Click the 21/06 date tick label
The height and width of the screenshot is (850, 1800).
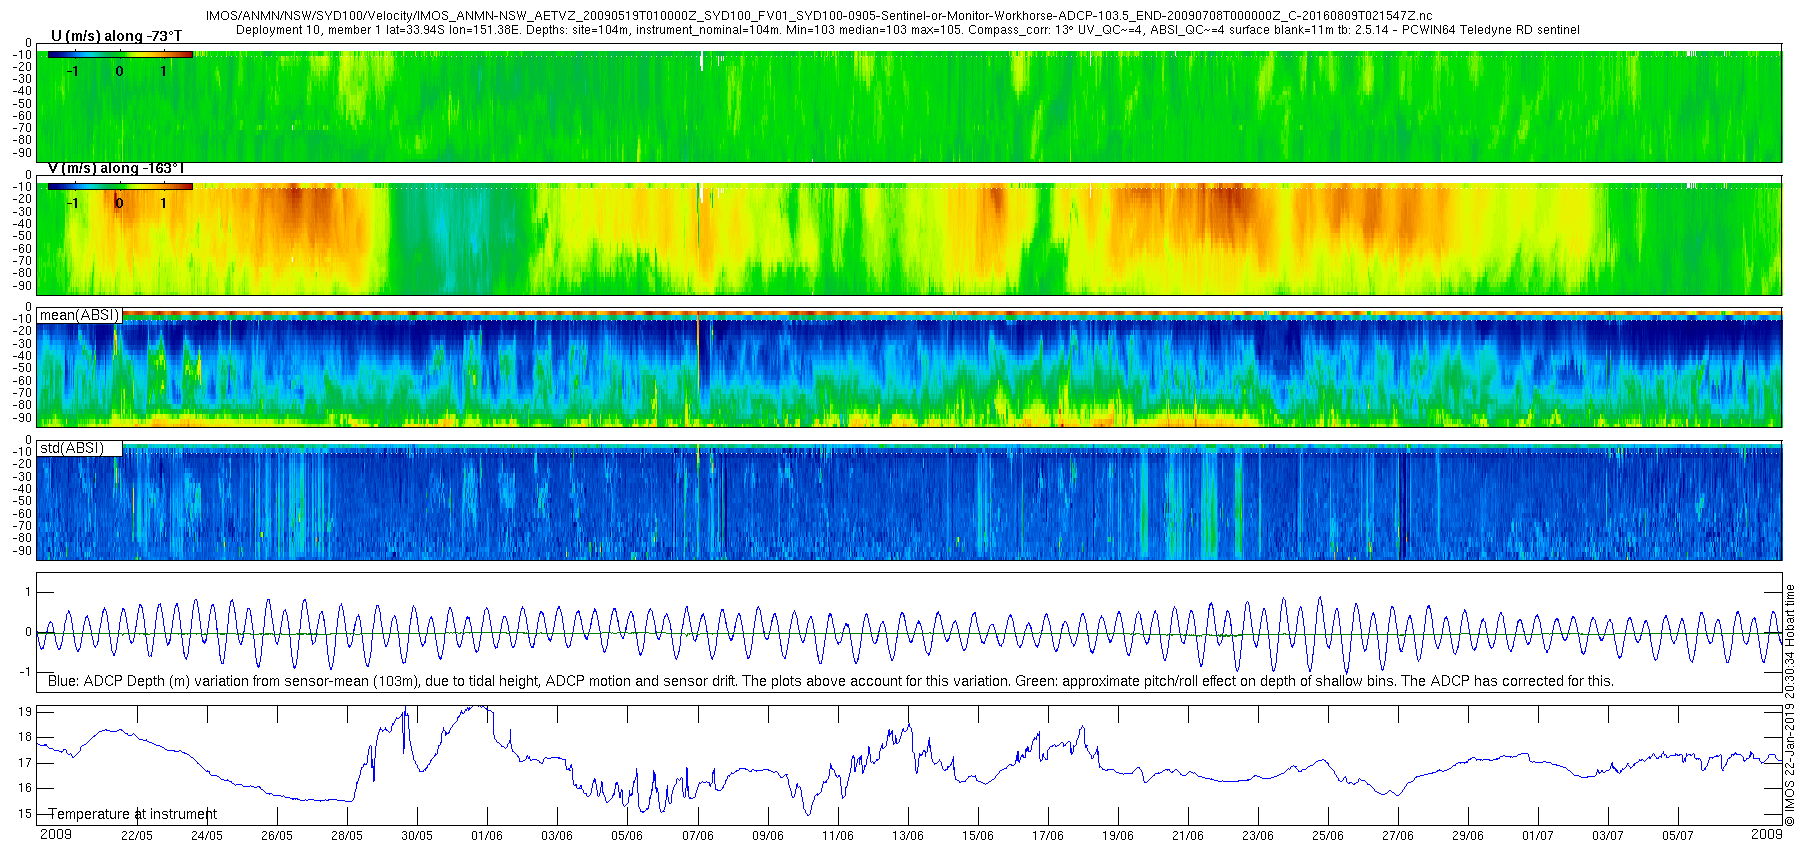(1188, 836)
